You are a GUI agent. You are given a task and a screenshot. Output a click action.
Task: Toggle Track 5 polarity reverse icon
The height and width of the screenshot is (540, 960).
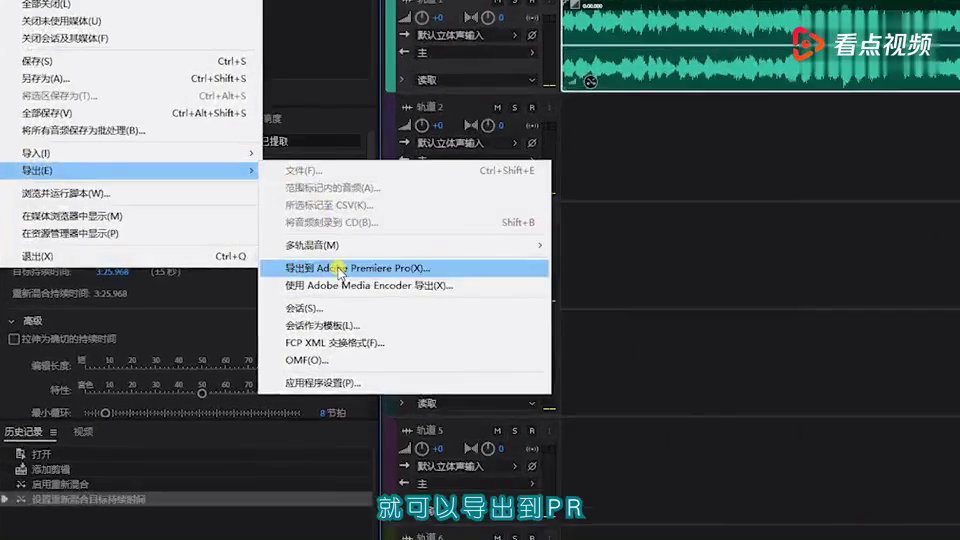532,467
